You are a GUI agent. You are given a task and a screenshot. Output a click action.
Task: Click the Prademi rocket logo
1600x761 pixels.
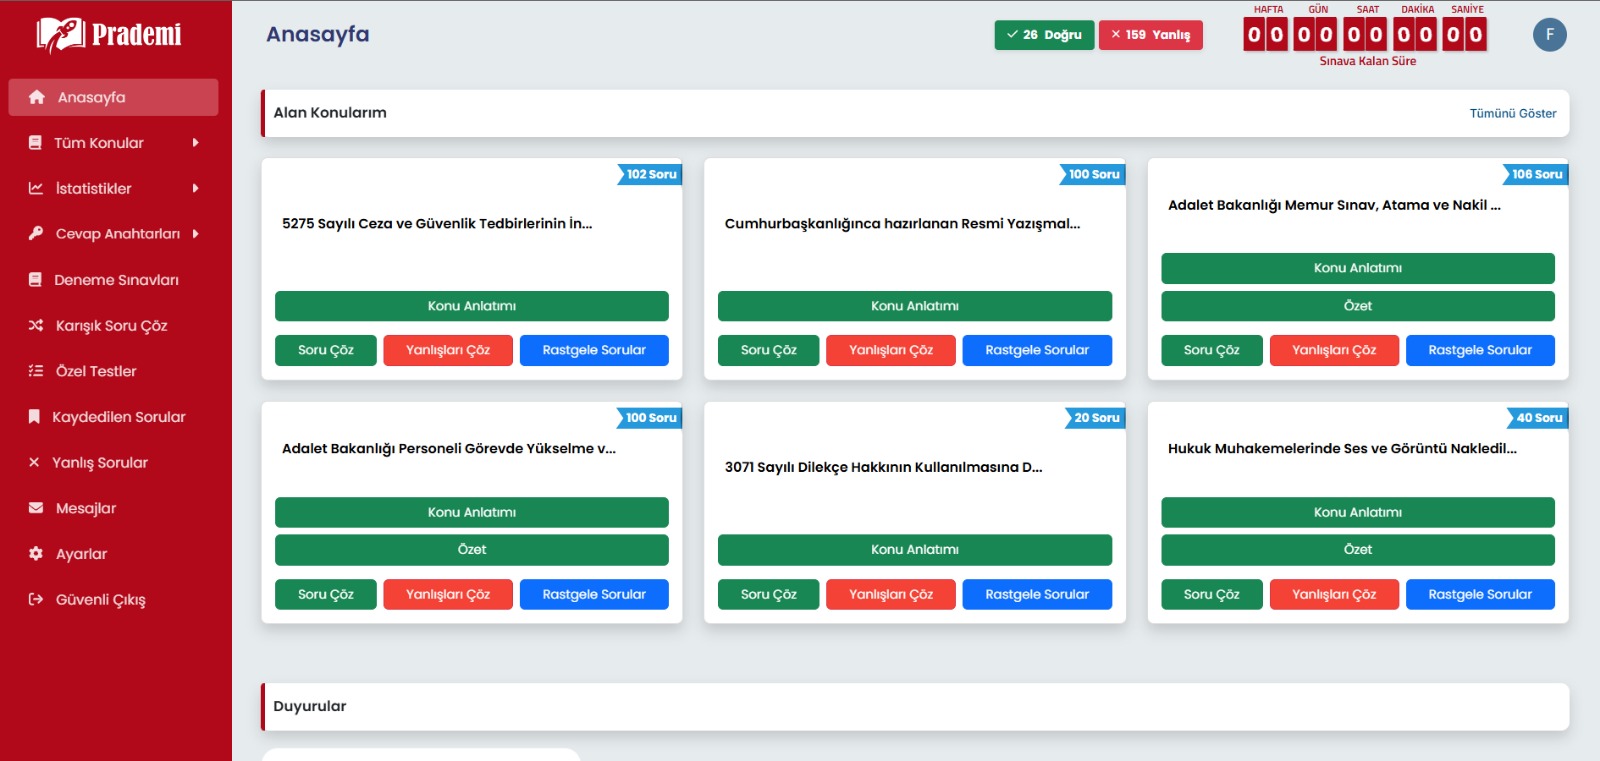(x=61, y=35)
